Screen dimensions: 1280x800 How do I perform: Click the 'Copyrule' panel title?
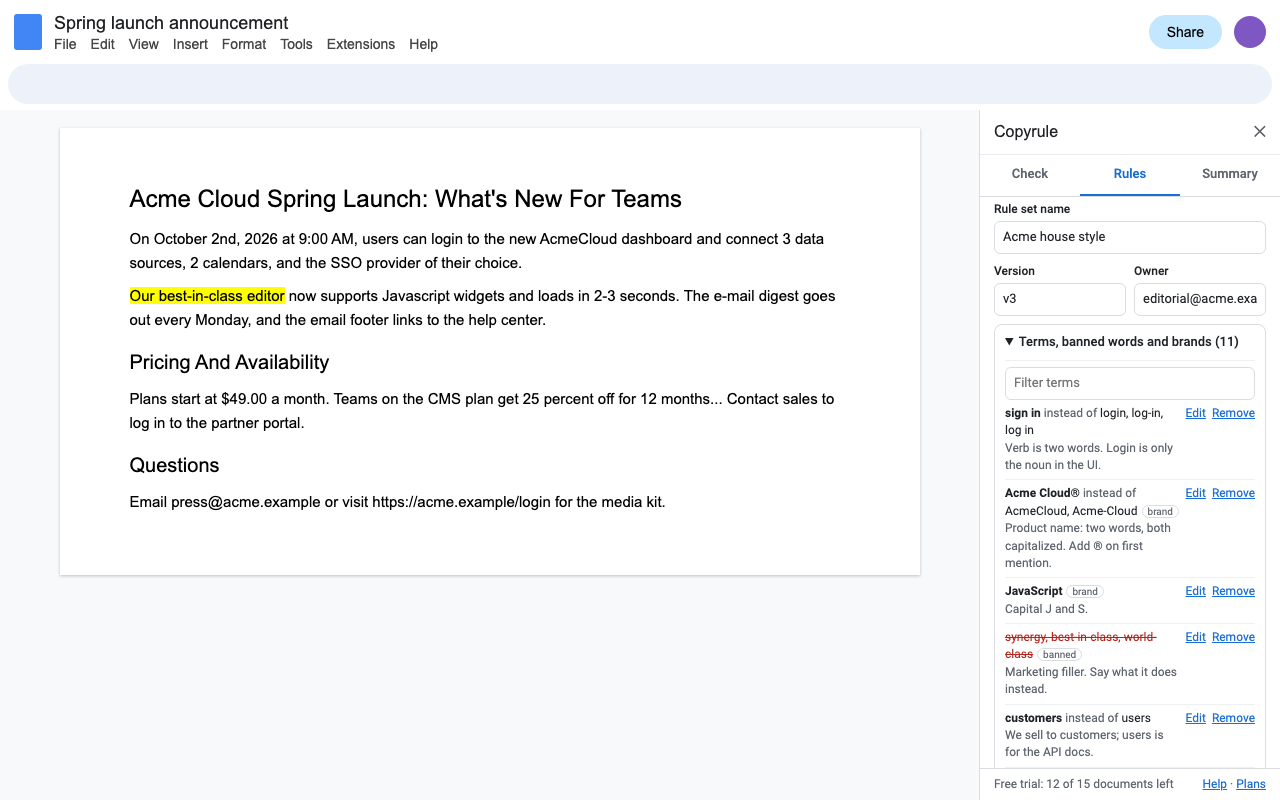pyautogui.click(x=1026, y=132)
